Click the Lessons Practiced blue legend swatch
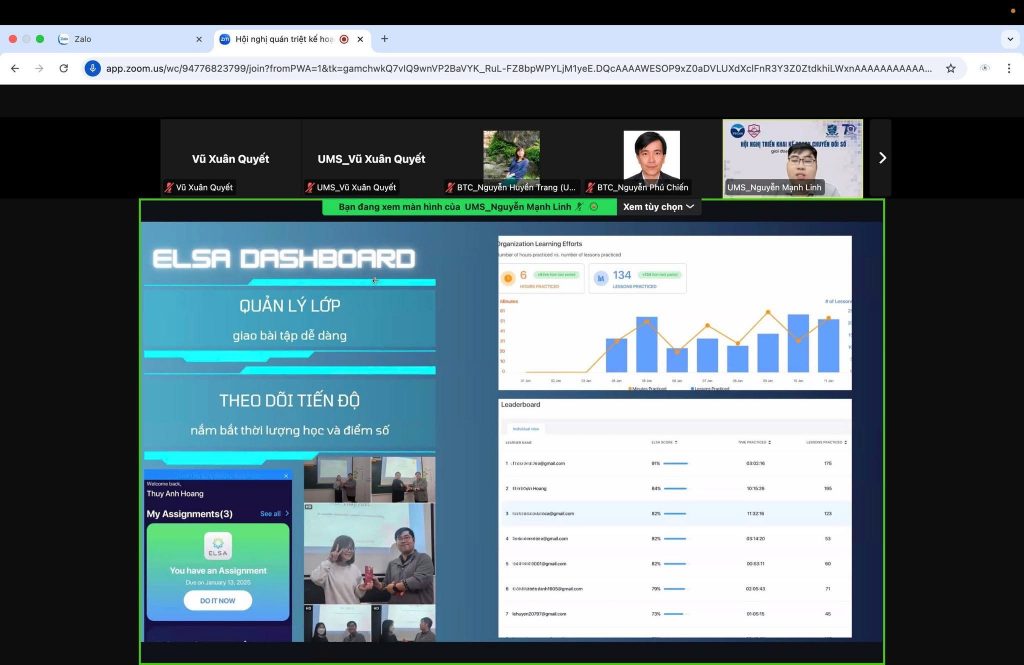The image size is (1024, 665). click(x=693, y=389)
